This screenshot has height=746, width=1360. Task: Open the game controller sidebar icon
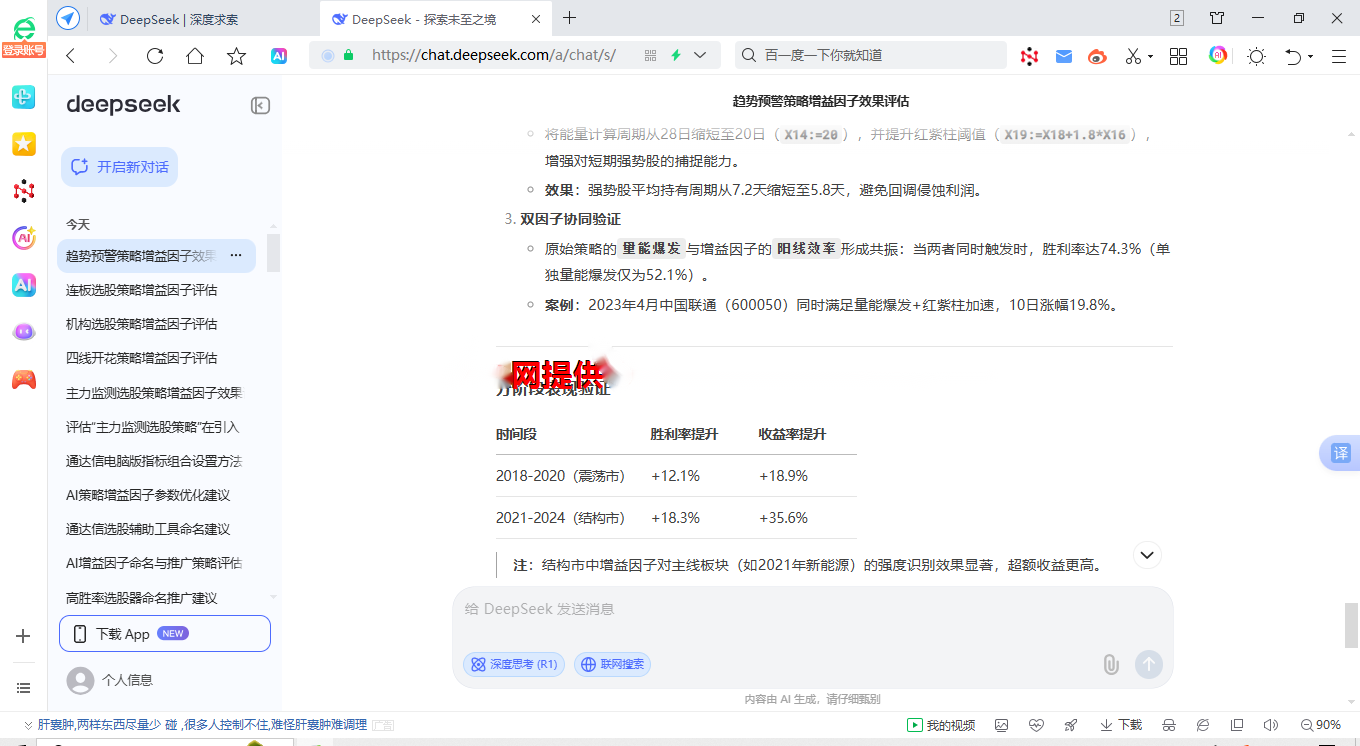tap(24, 380)
